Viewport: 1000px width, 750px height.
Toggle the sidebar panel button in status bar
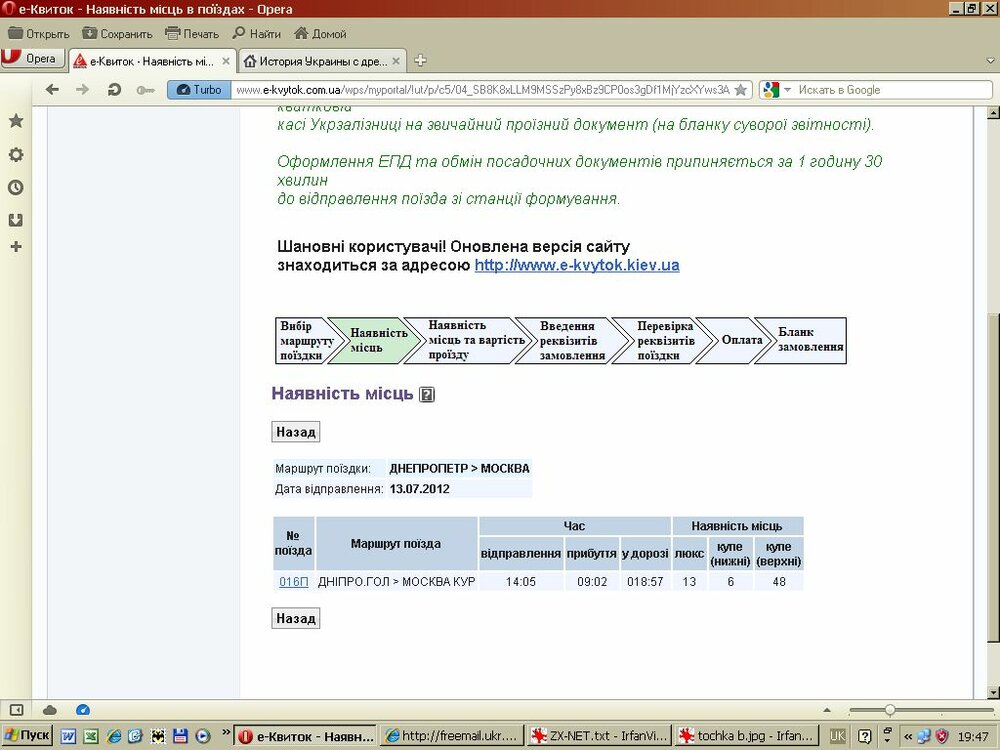[x=17, y=710]
